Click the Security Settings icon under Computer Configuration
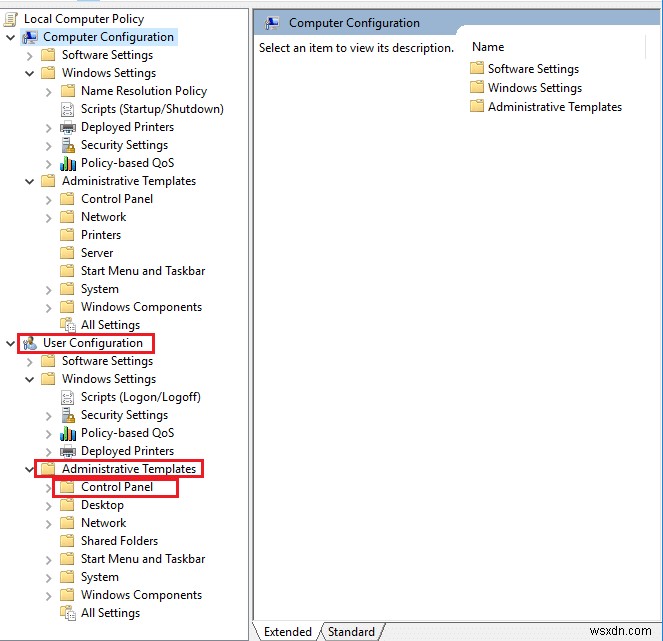The height and width of the screenshot is (641, 663). (x=68, y=145)
